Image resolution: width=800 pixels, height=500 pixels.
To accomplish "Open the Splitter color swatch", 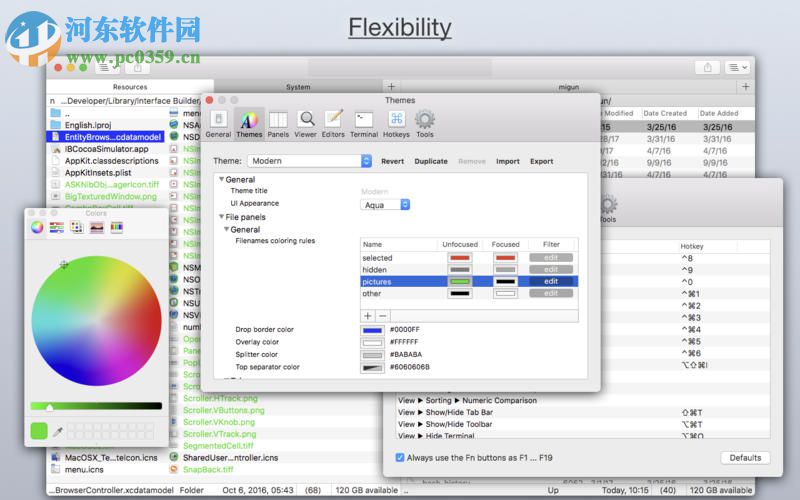I will click(372, 355).
